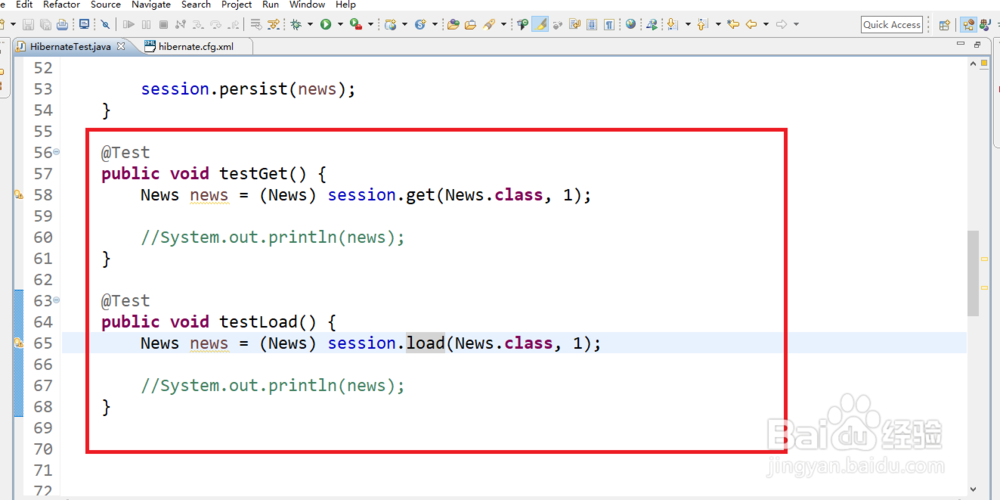
Task: Open the Back navigation history dropdown
Action: [x=766, y=24]
